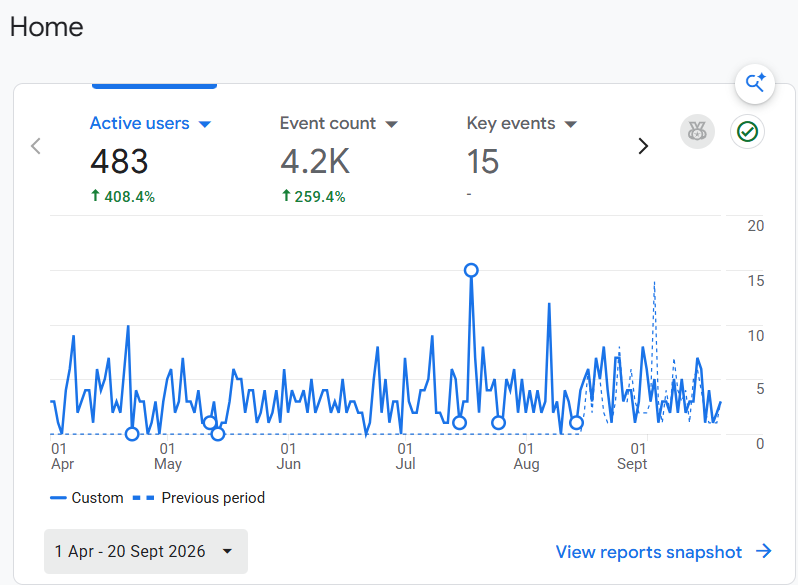Click the green checkmark data quality icon

[747, 132]
